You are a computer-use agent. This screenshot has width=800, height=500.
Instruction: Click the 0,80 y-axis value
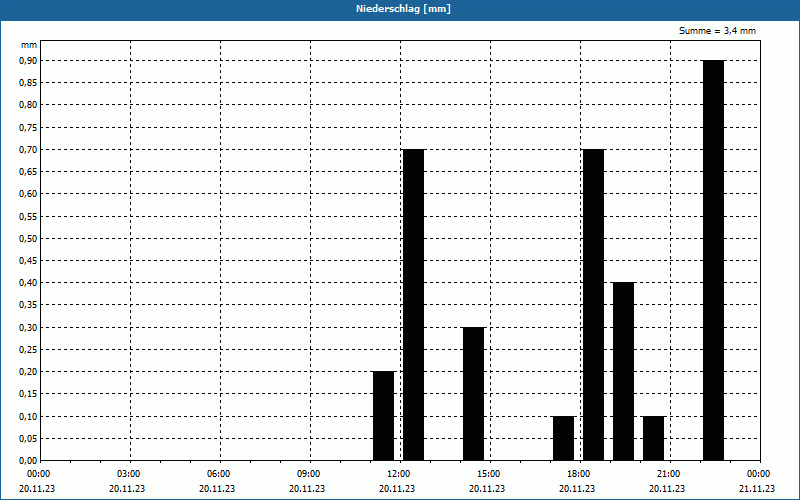click(x=28, y=105)
